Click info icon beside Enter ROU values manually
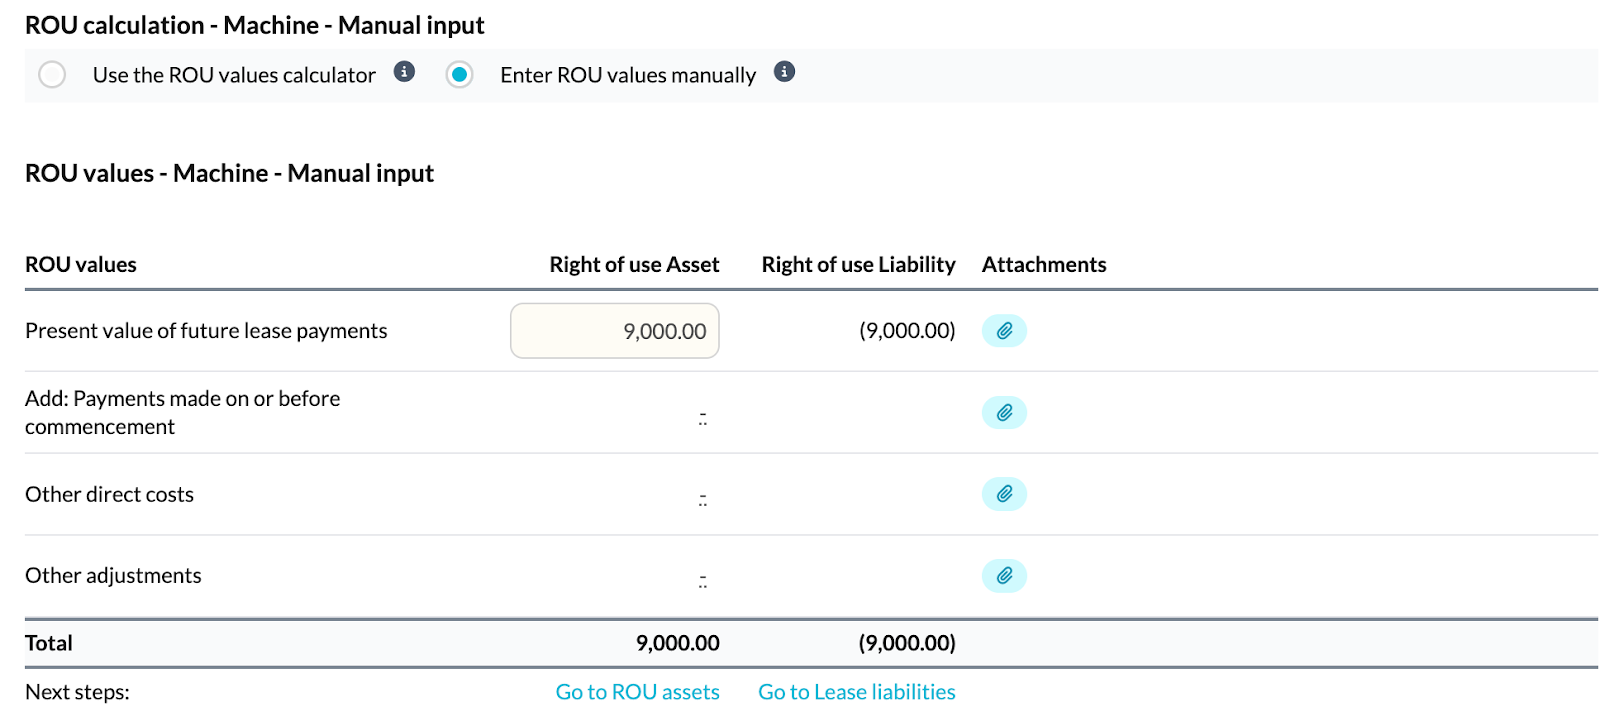This screenshot has height=721, width=1600. point(785,72)
